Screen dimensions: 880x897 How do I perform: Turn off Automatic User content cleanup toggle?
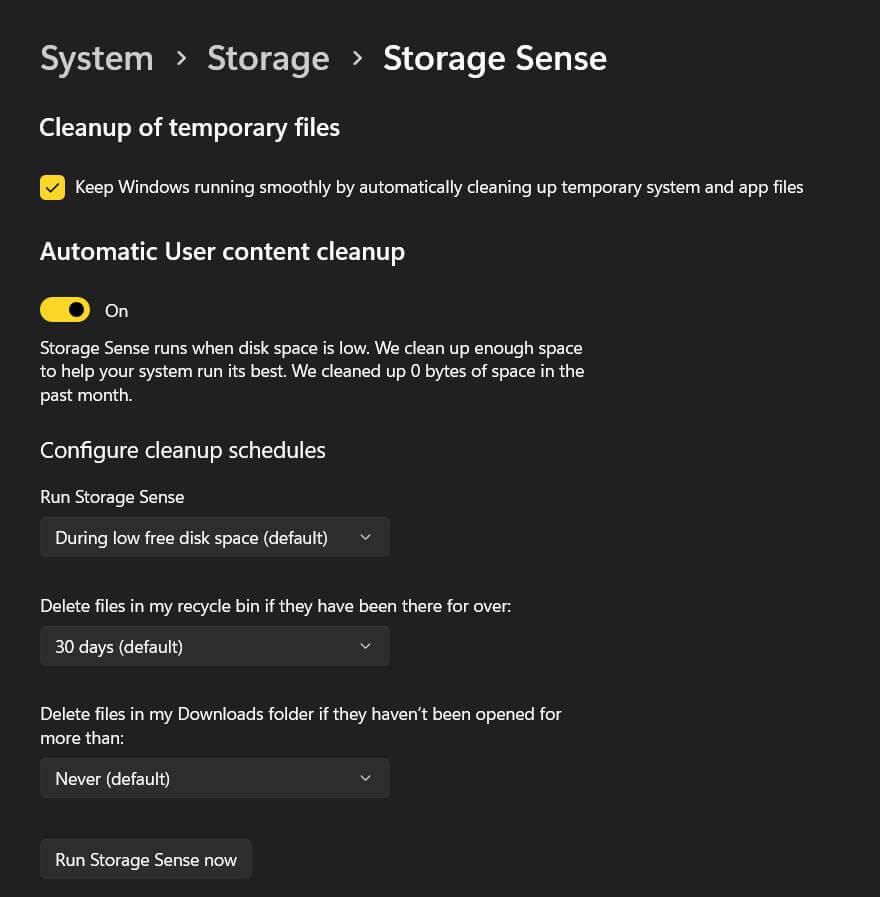(65, 310)
